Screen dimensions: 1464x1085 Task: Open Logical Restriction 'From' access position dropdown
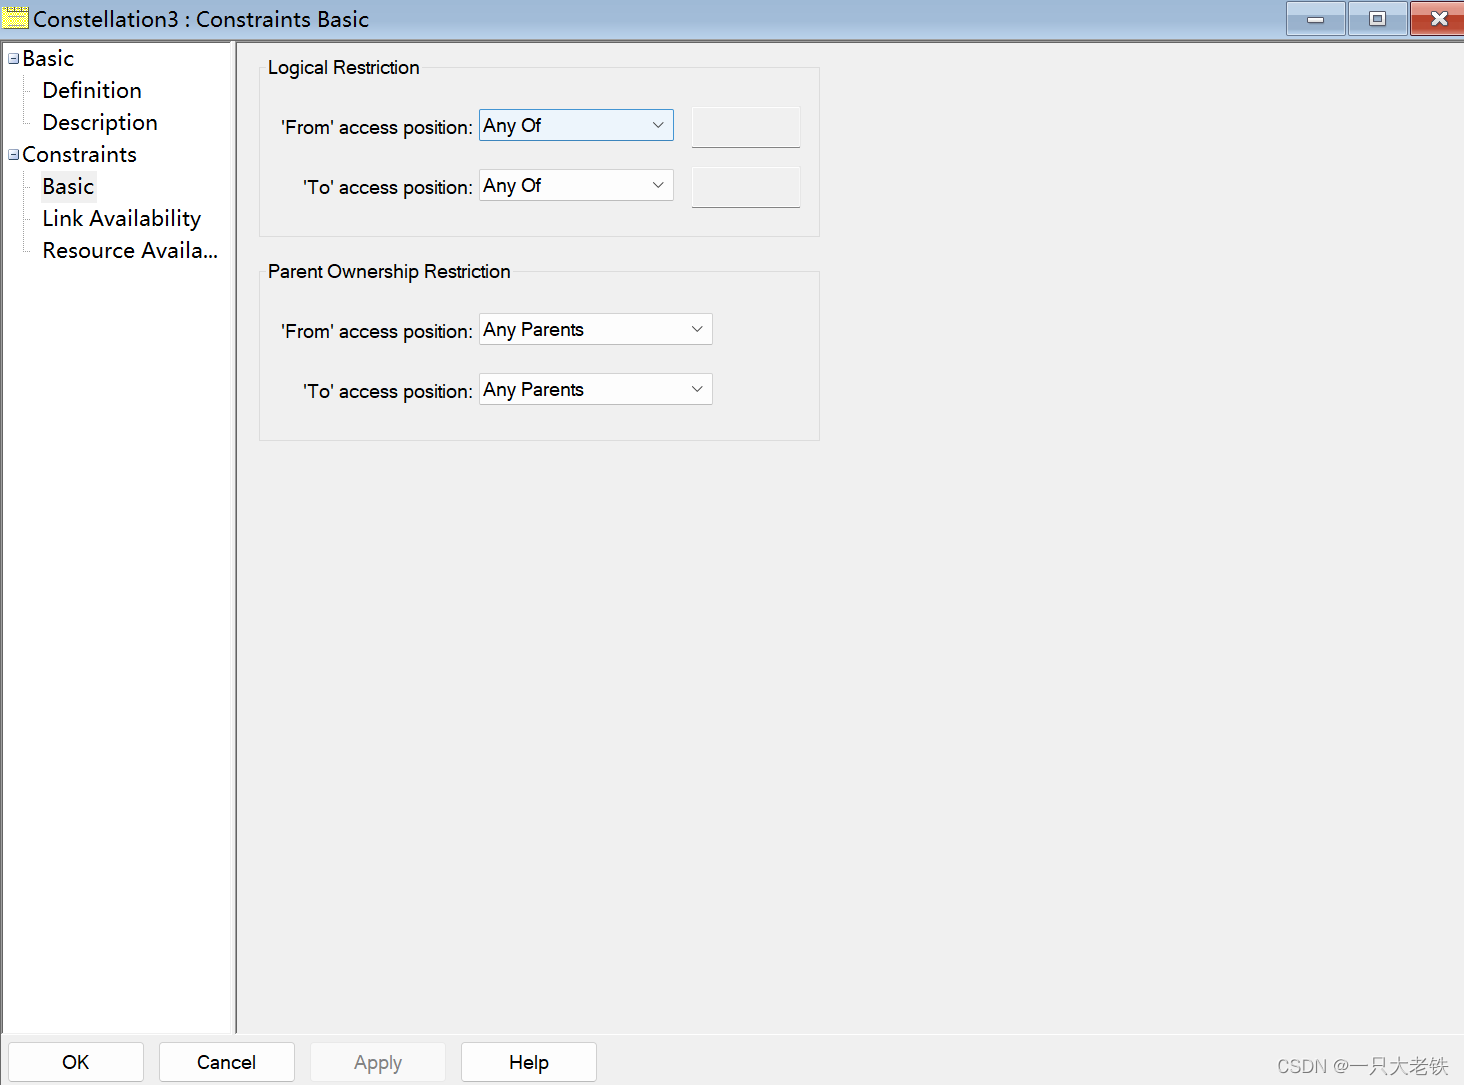[576, 125]
